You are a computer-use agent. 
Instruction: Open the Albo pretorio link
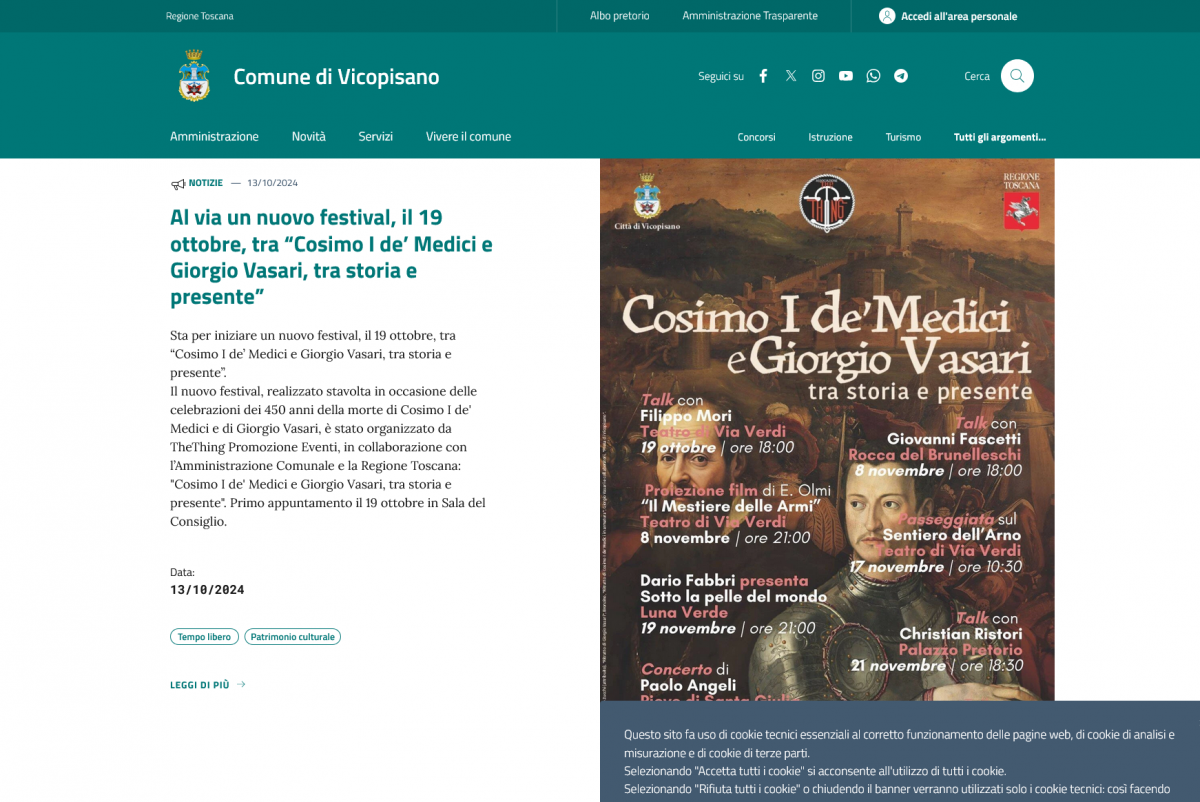619,16
